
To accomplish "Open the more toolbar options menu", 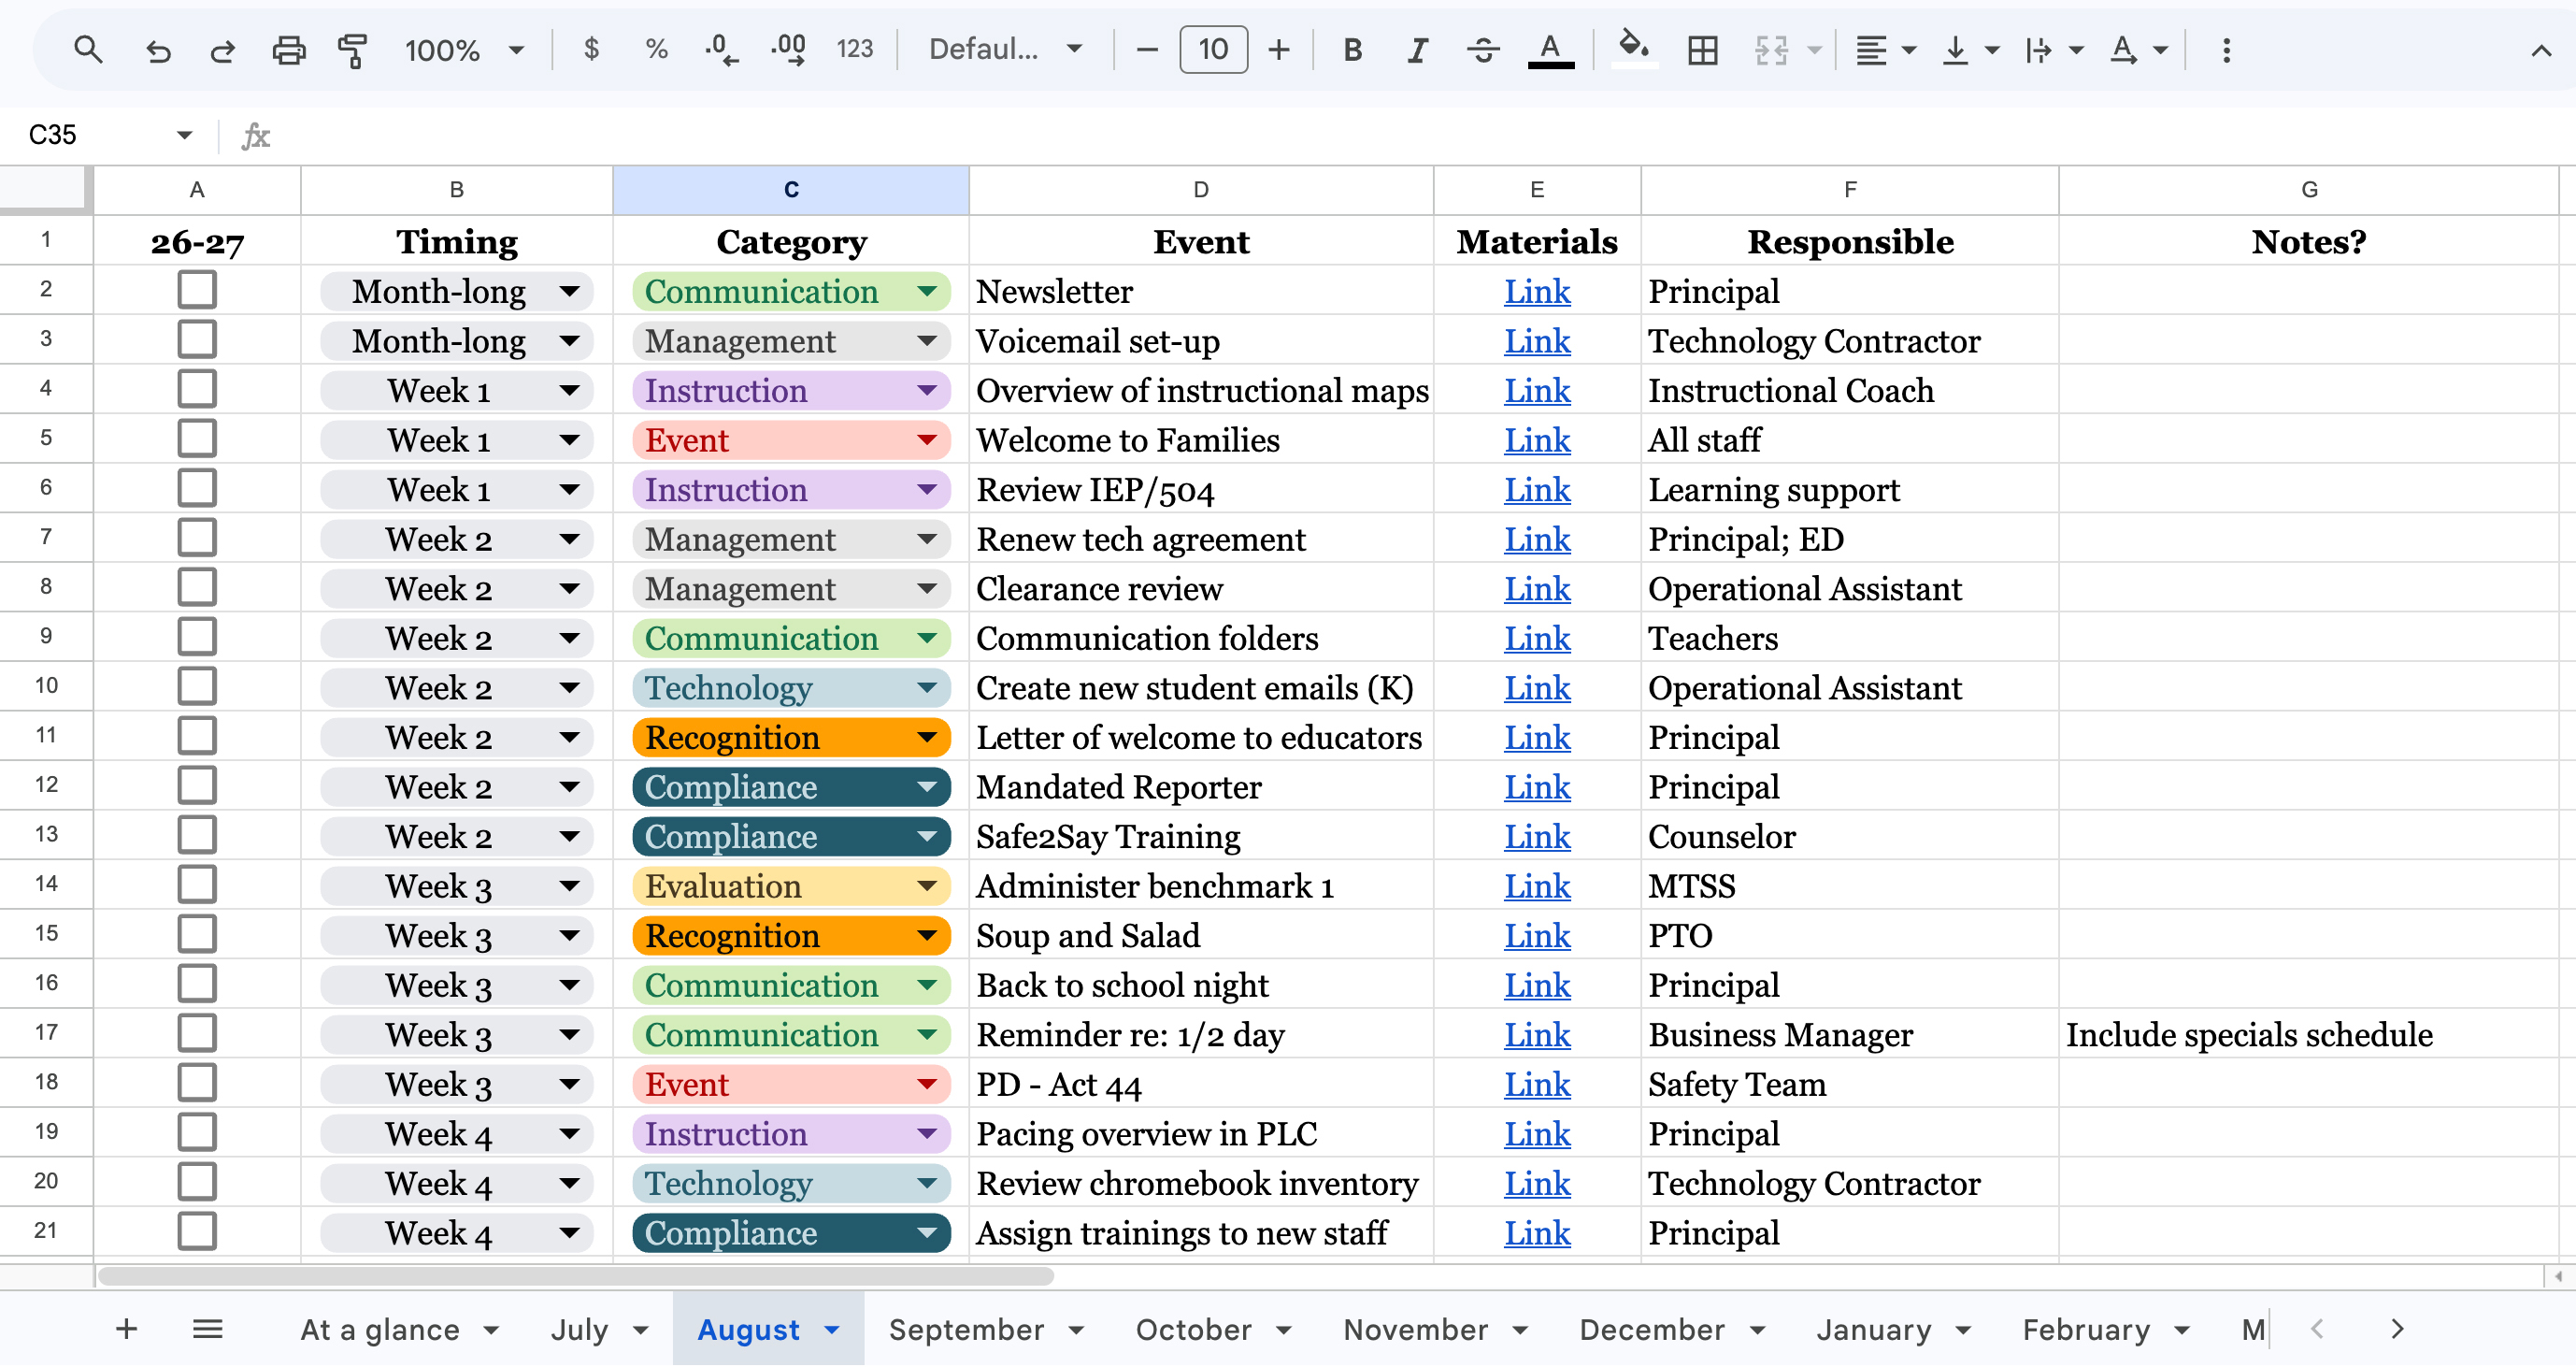I will tap(2226, 49).
